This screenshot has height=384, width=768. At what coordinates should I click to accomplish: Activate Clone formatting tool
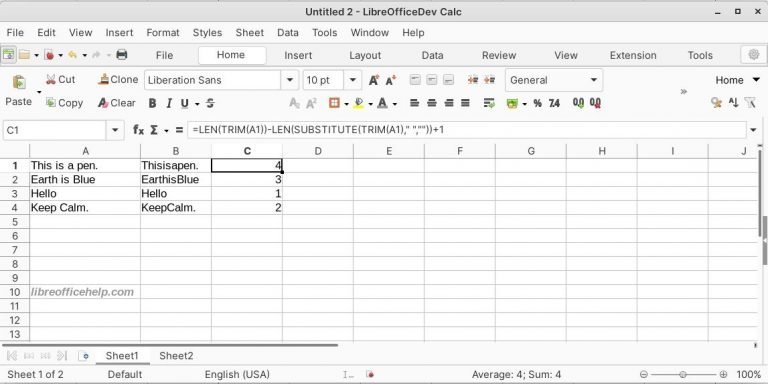click(118, 79)
